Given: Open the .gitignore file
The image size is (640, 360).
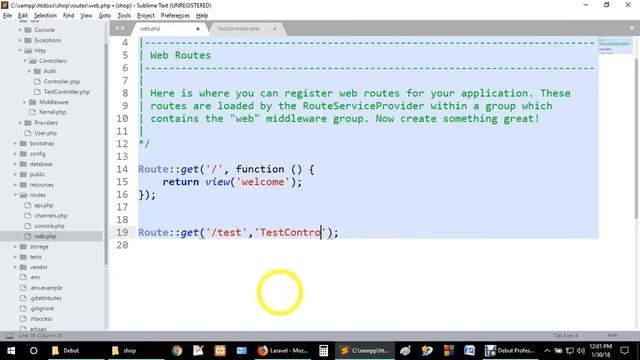Looking at the screenshot, I should coord(42,309).
